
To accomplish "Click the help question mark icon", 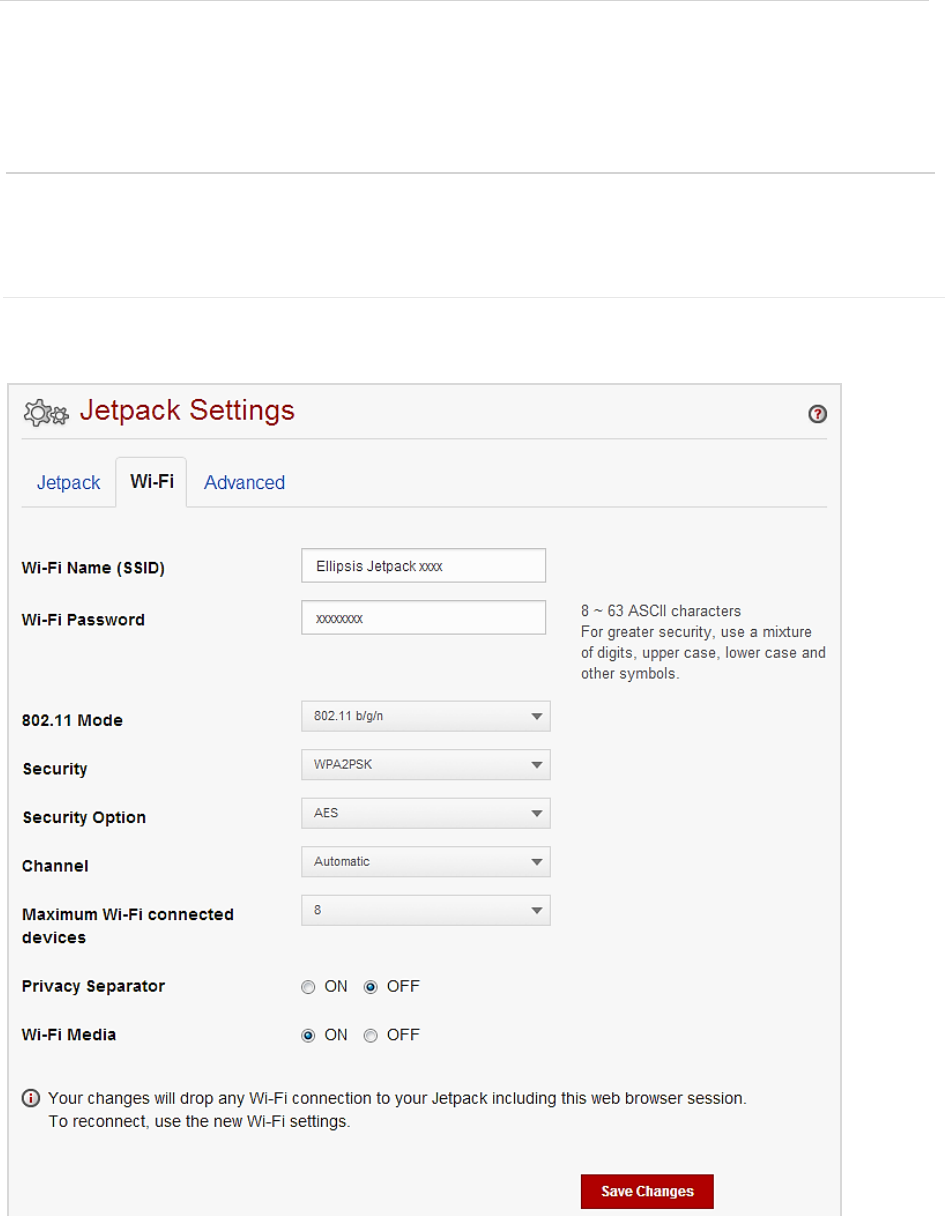I will (817, 415).
